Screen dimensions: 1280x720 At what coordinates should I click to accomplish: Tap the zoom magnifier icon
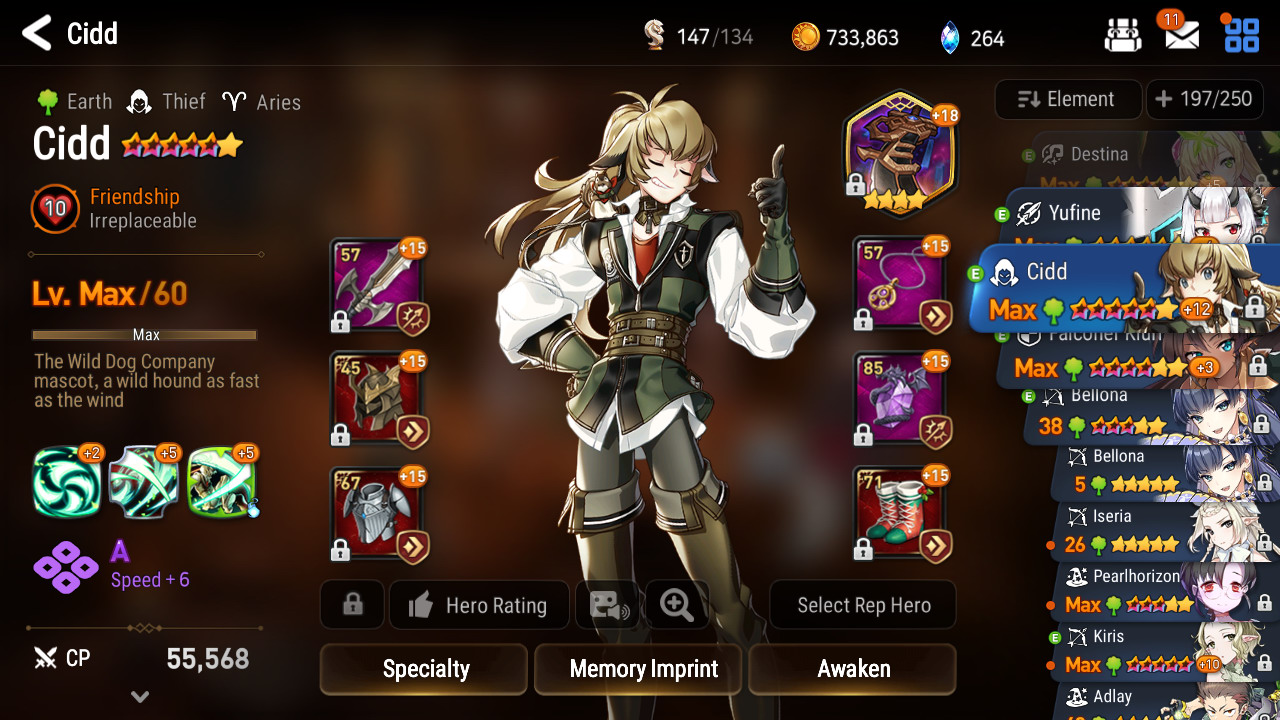tap(677, 605)
